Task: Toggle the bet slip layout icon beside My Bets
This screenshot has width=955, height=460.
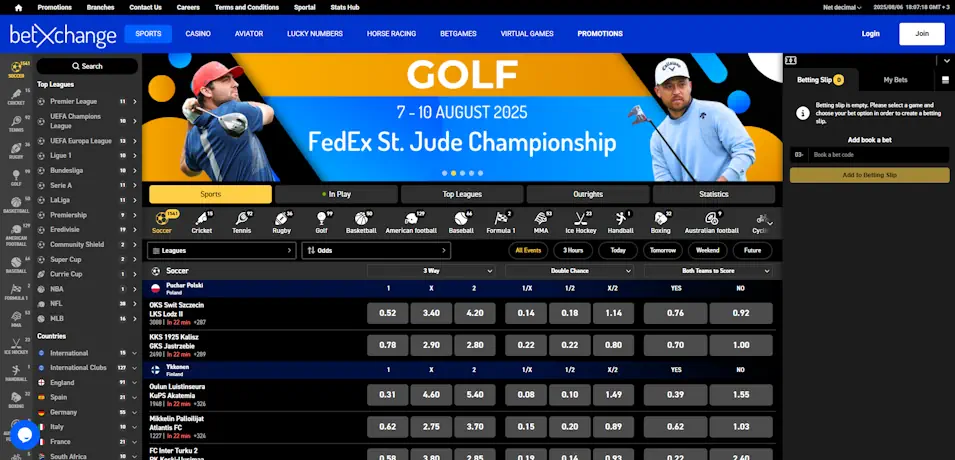Action: (x=945, y=80)
